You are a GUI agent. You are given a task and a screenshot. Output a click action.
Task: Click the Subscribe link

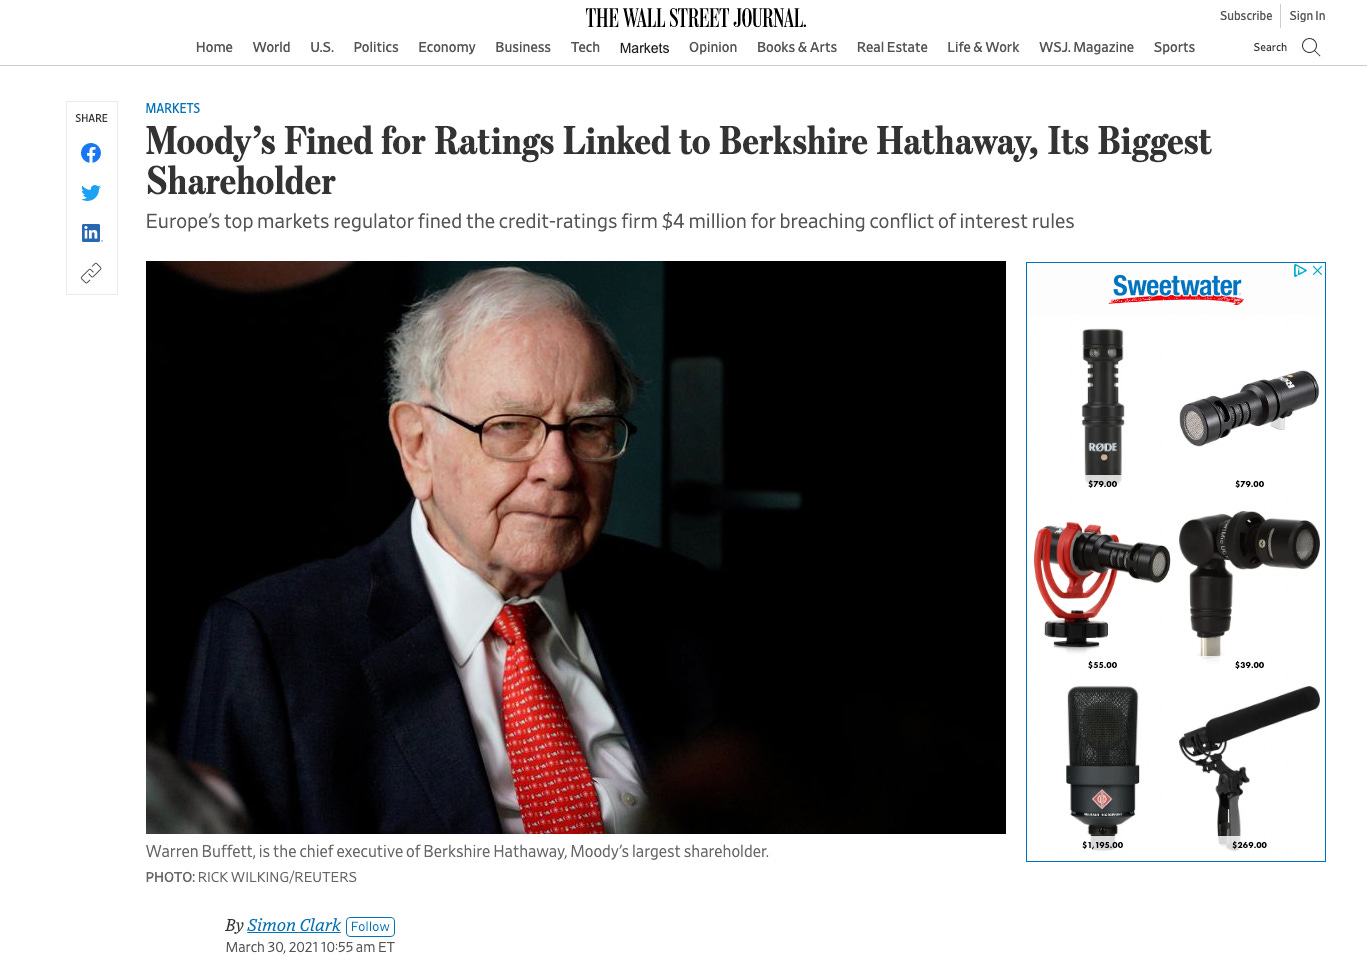tap(1246, 16)
